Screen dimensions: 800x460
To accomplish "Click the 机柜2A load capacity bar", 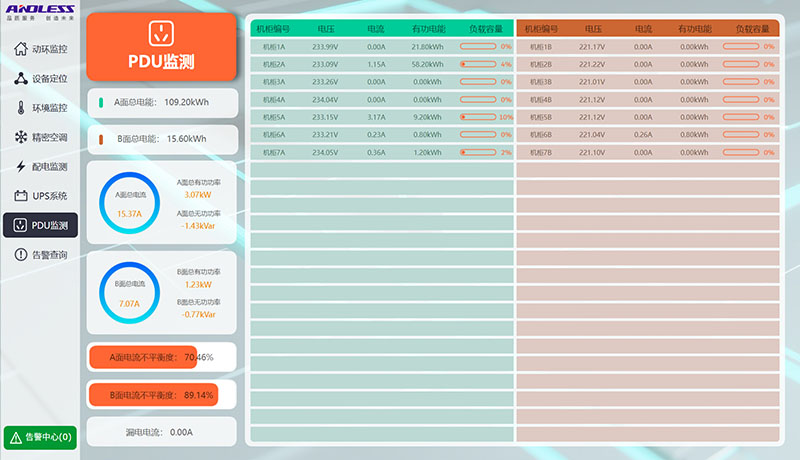I will [x=477, y=64].
